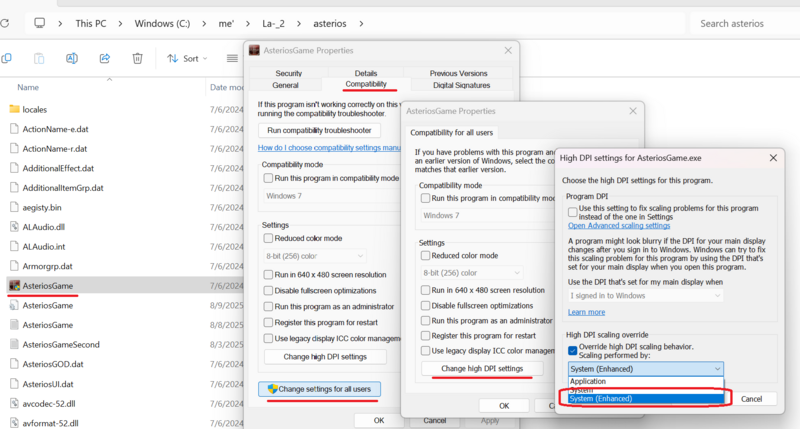Open Advanced scaling settings link
This screenshot has width=800, height=429.
pos(619,225)
